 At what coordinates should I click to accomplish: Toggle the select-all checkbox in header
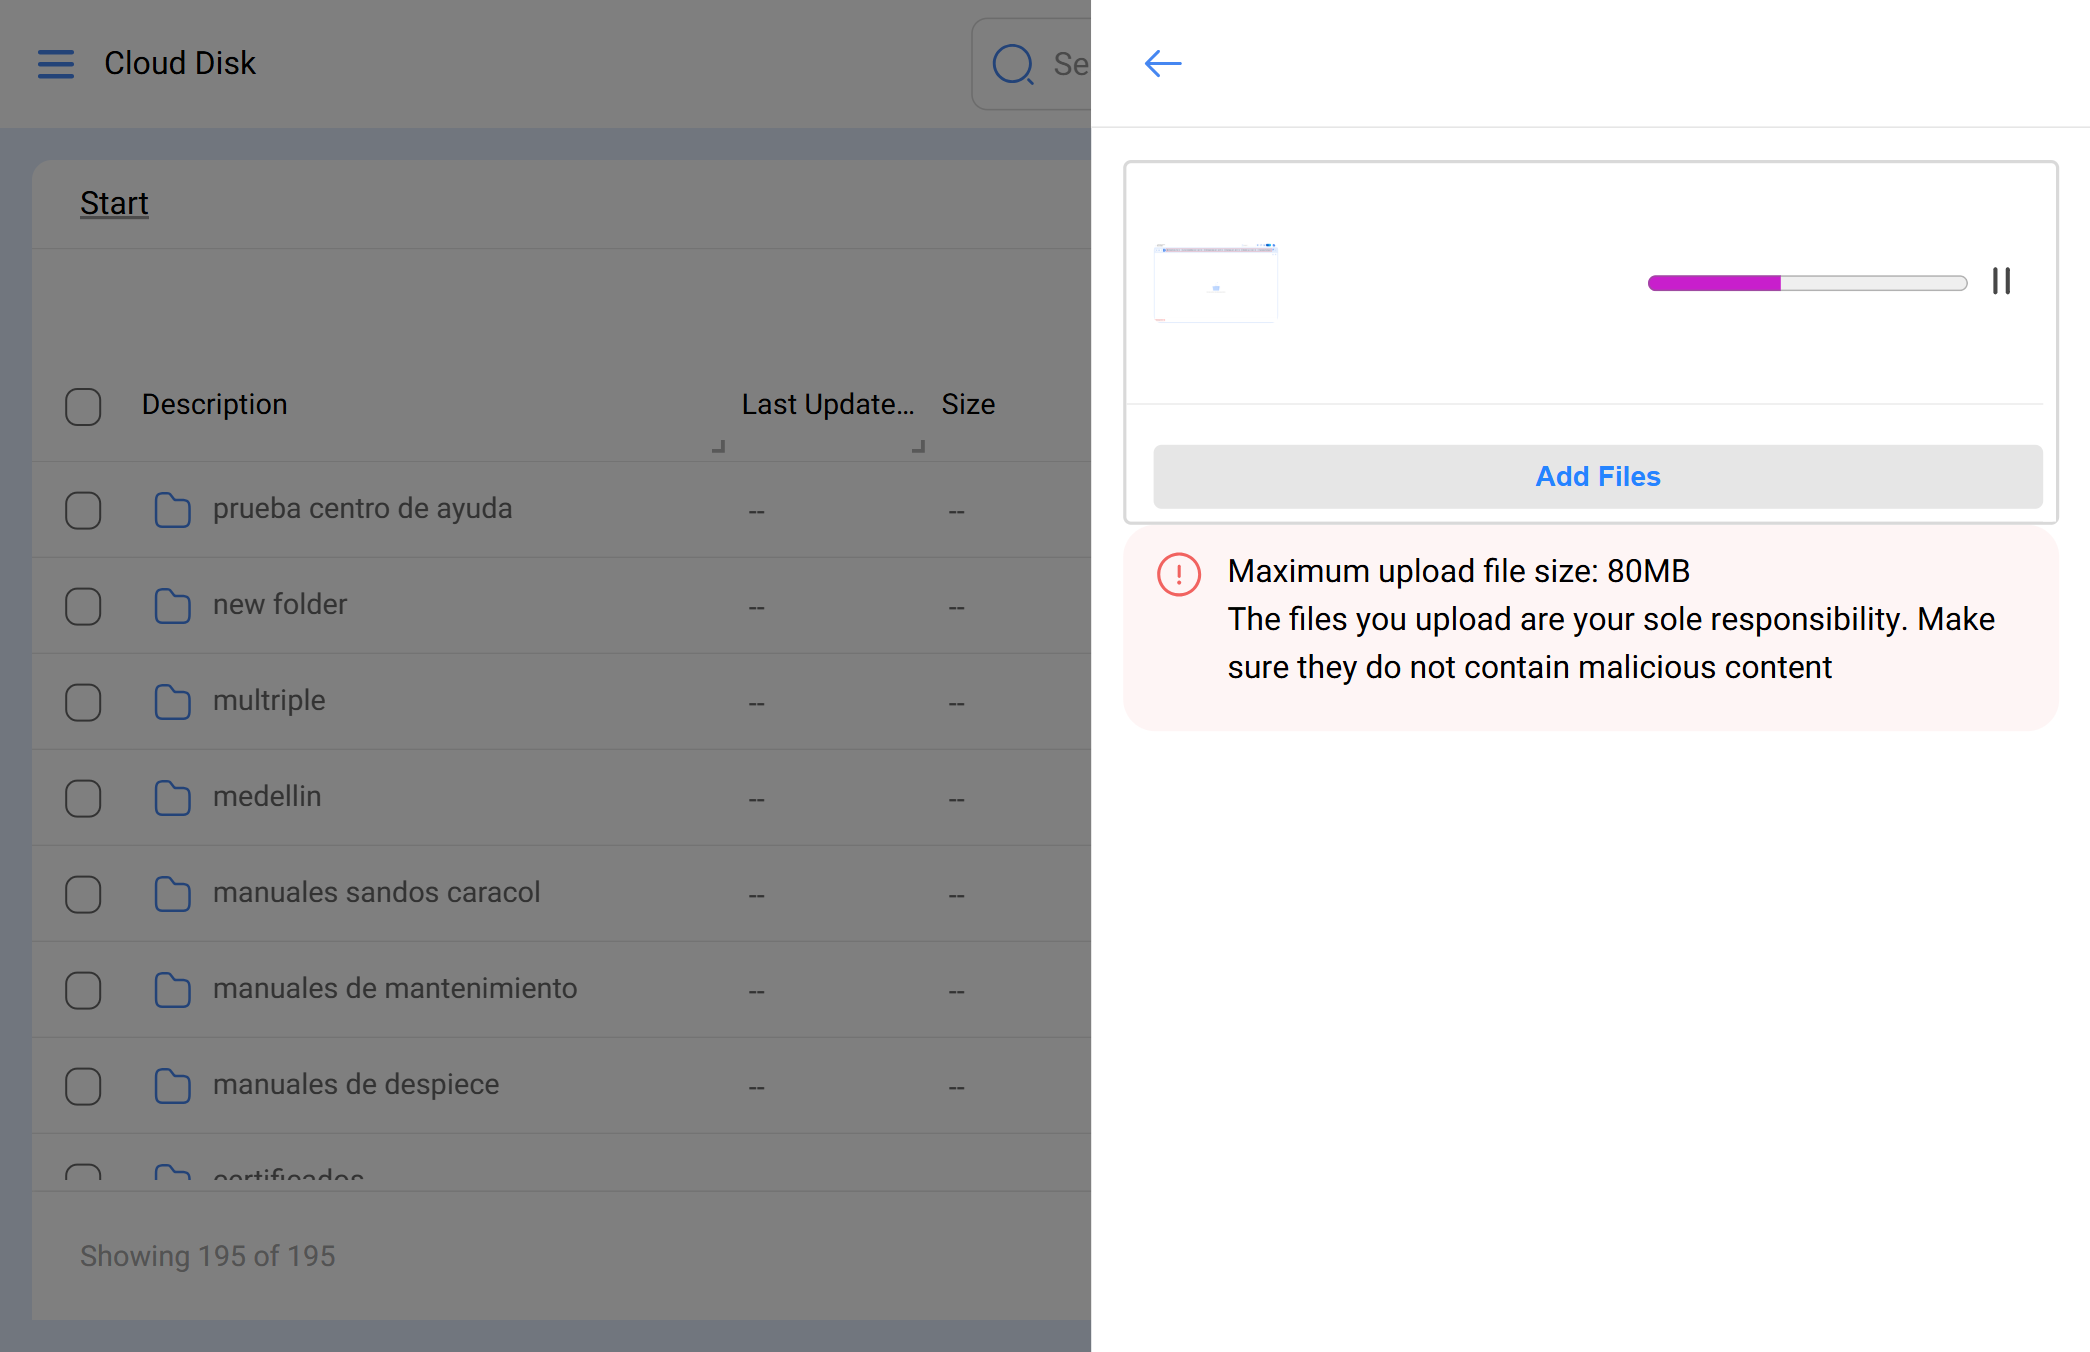pos(83,406)
